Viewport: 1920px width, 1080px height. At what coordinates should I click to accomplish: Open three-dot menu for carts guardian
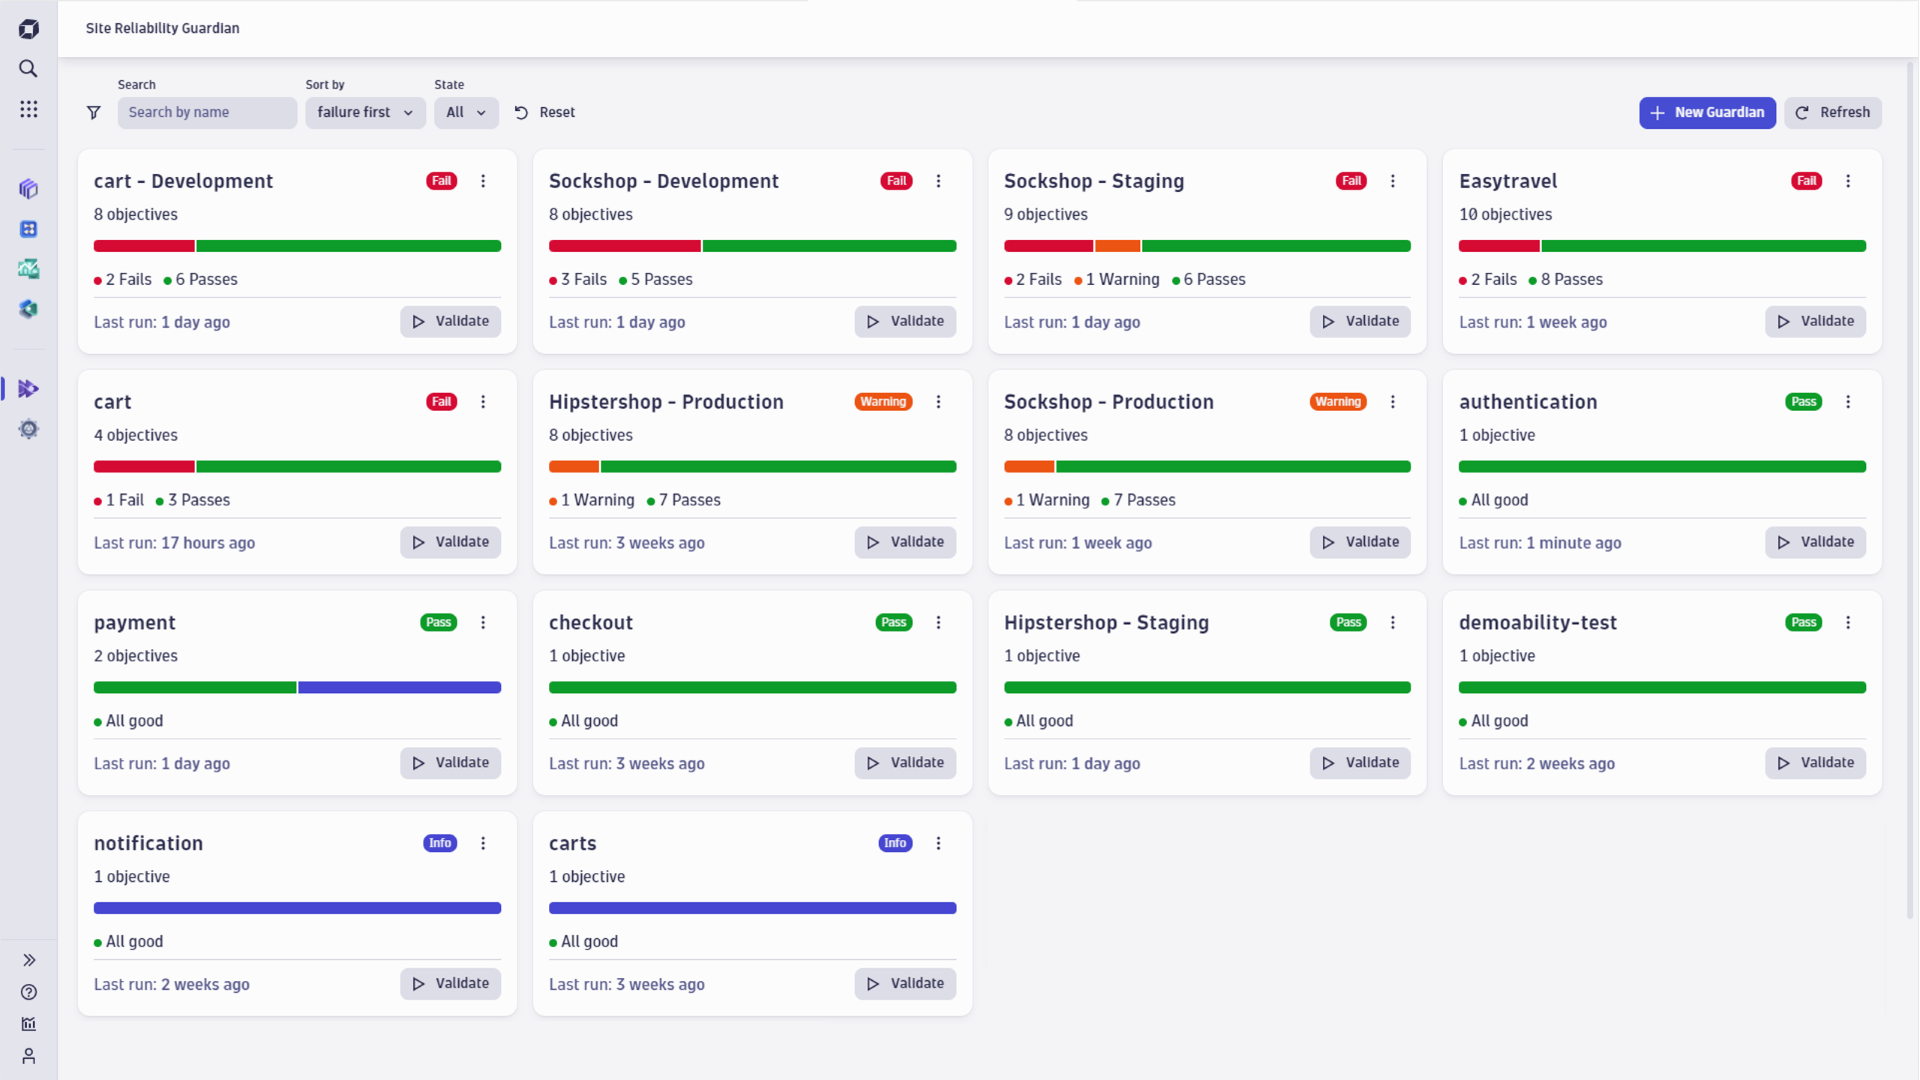pyautogui.click(x=938, y=843)
